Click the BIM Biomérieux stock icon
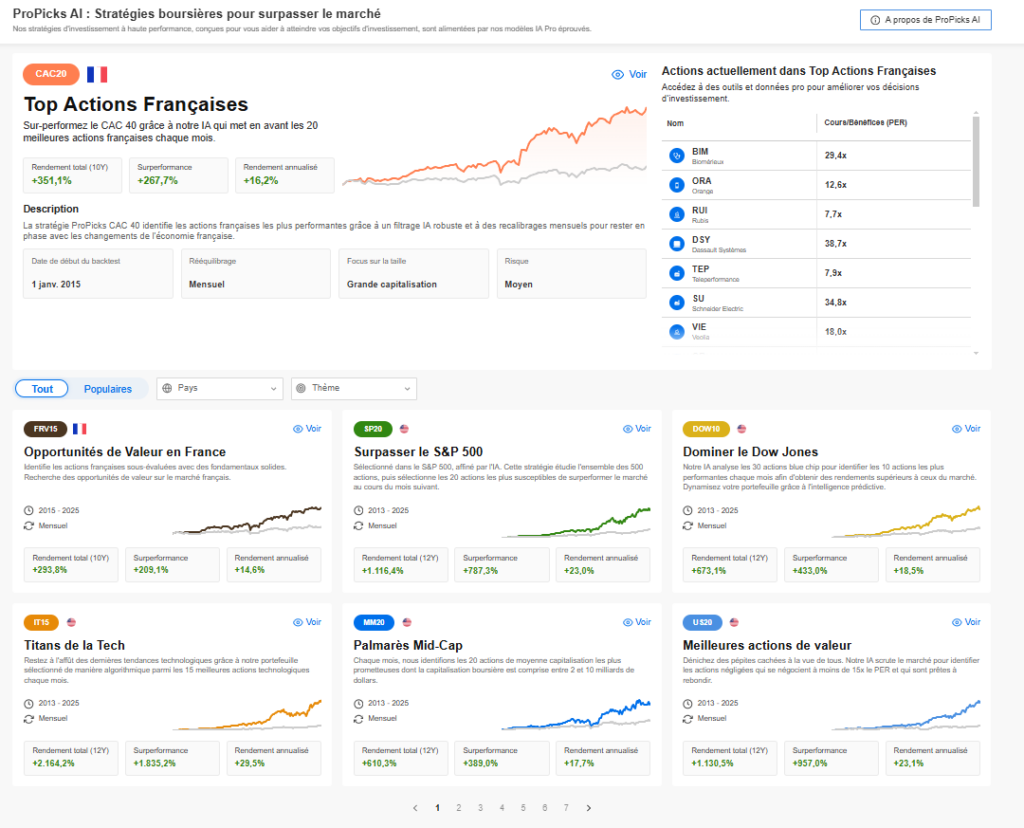Image resolution: width=1024 pixels, height=828 pixels. [676, 155]
